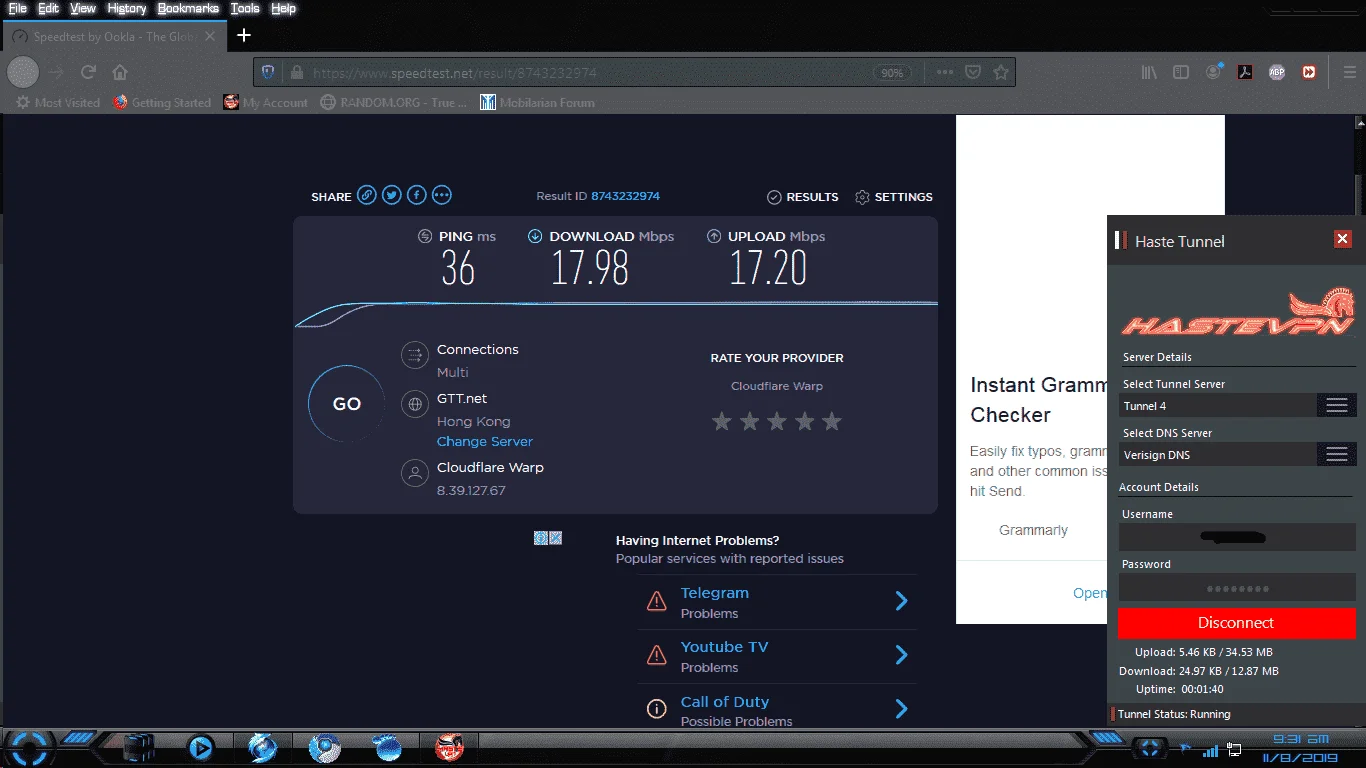Open the Results page
1366x768 pixels.
click(803, 197)
